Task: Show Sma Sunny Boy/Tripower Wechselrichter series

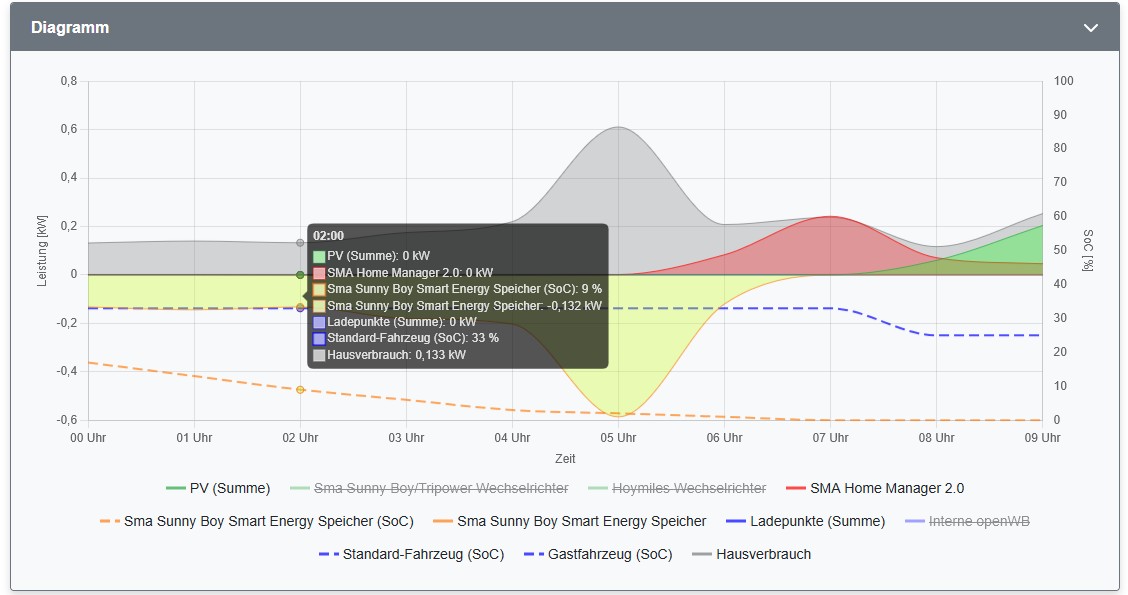Action: pyautogui.click(x=441, y=488)
